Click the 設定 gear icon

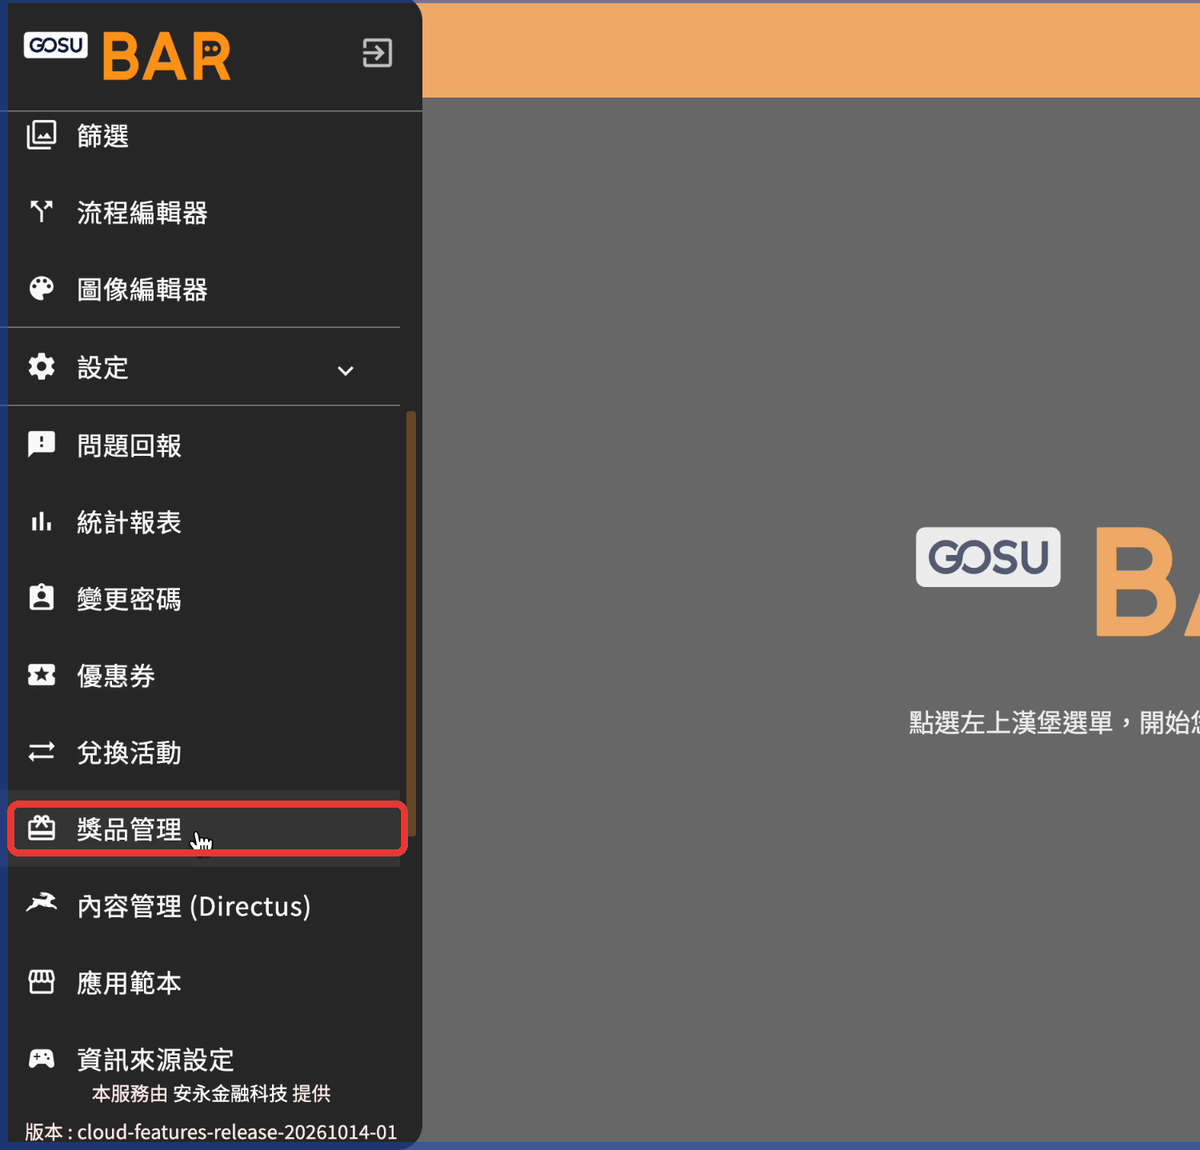(x=41, y=367)
